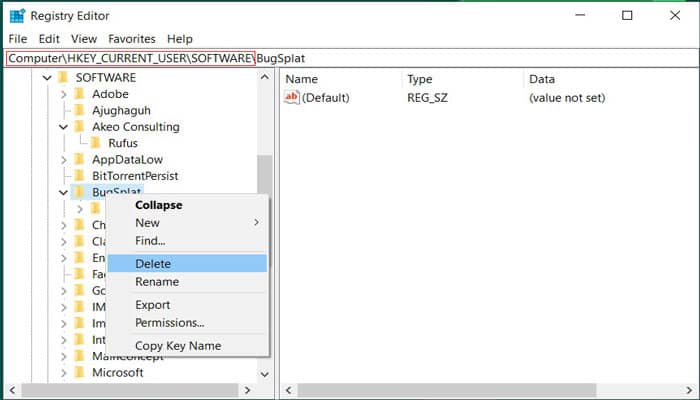Choose Delete from the context menu

click(x=153, y=264)
